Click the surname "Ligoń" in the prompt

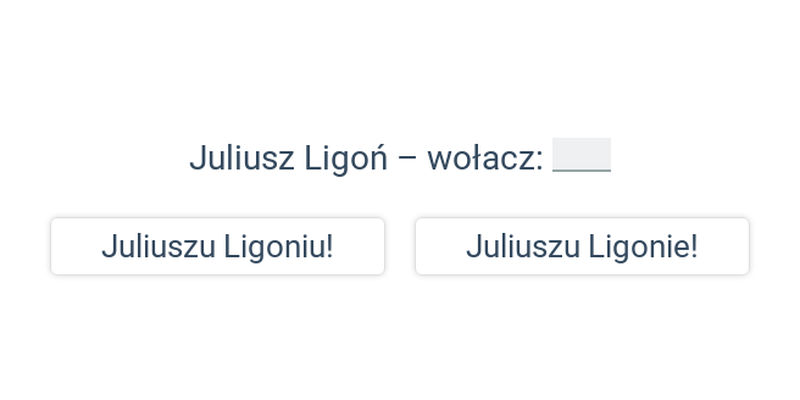(x=346, y=159)
